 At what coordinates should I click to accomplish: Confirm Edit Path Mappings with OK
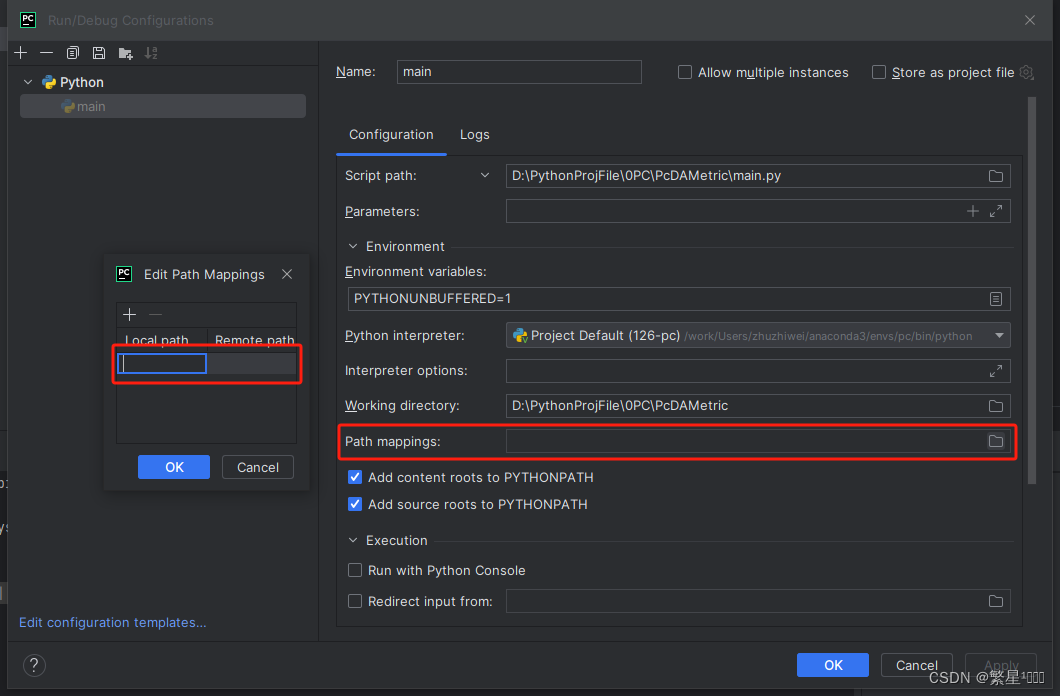(174, 467)
